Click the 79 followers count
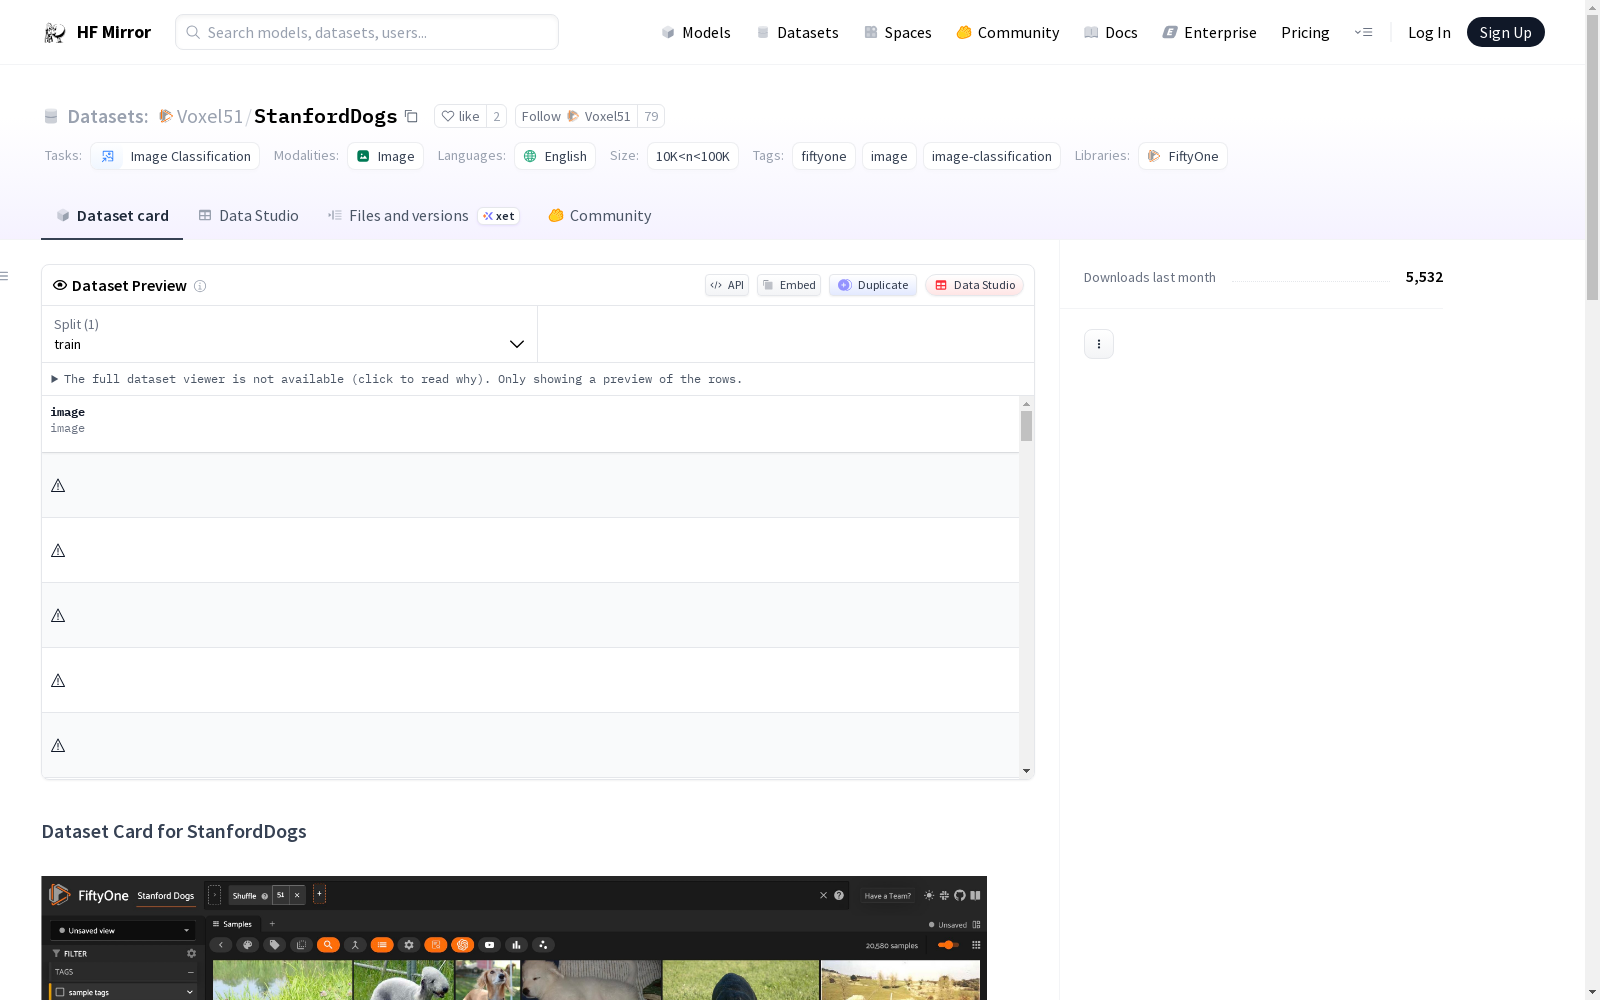Screen dimensions: 1600x1000 click(651, 116)
